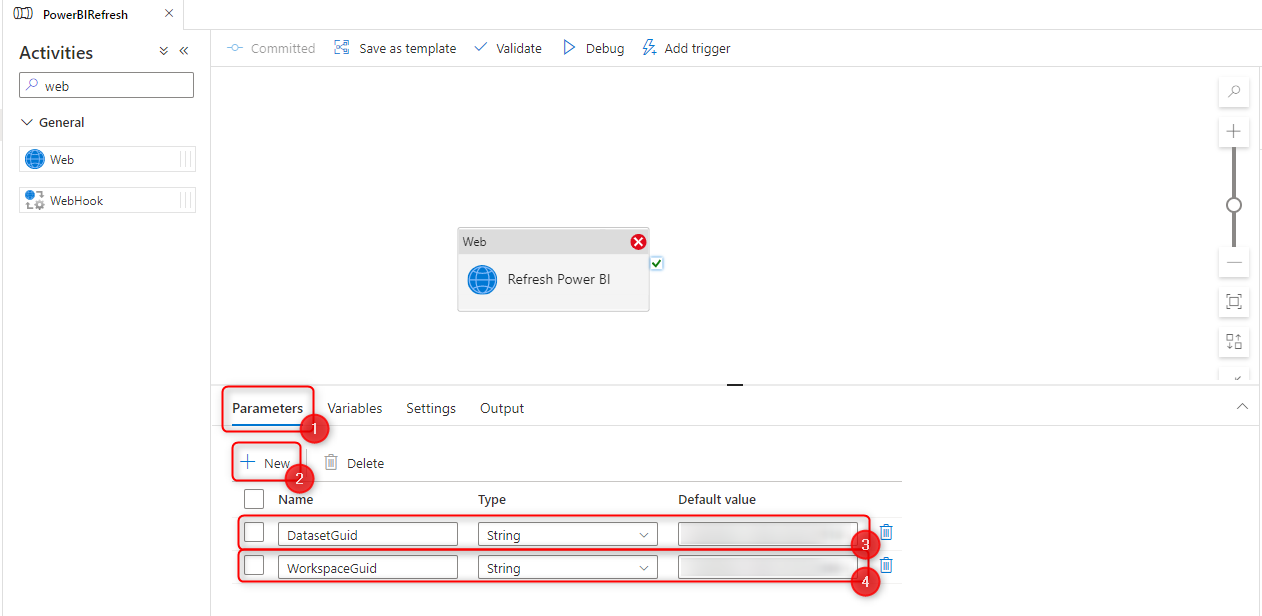Image resolution: width=1262 pixels, height=616 pixels.
Task: Click the DatasetGuid name field
Action: 368,535
